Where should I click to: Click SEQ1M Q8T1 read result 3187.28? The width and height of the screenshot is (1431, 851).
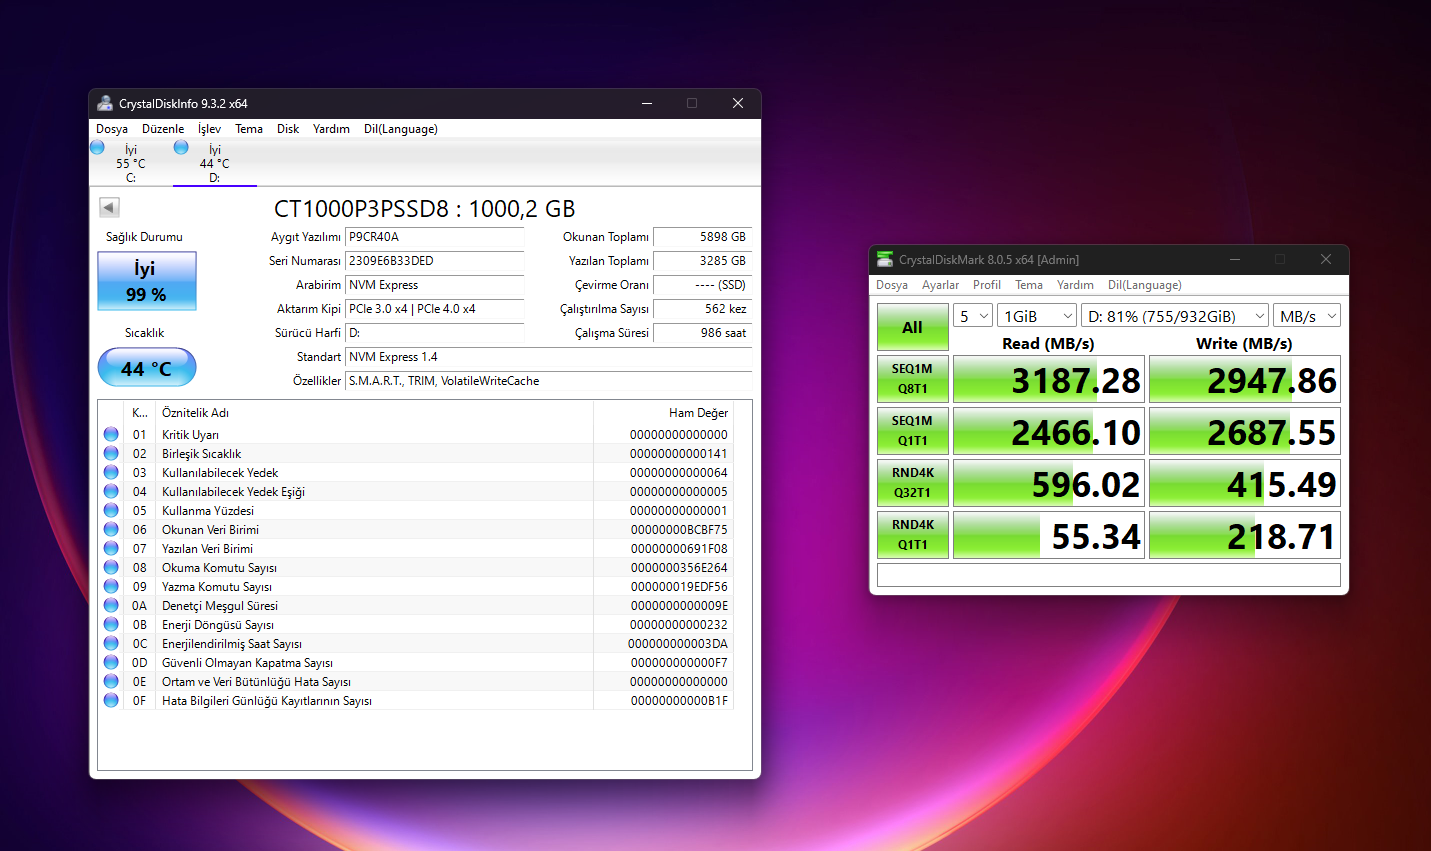1049,379
